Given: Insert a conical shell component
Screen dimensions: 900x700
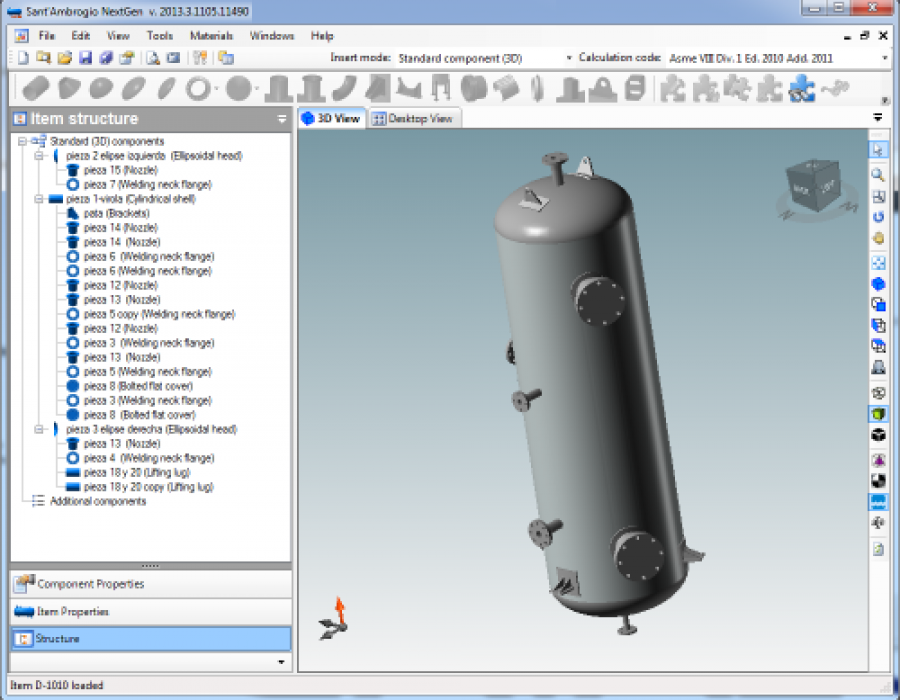Looking at the screenshot, I should [69, 89].
